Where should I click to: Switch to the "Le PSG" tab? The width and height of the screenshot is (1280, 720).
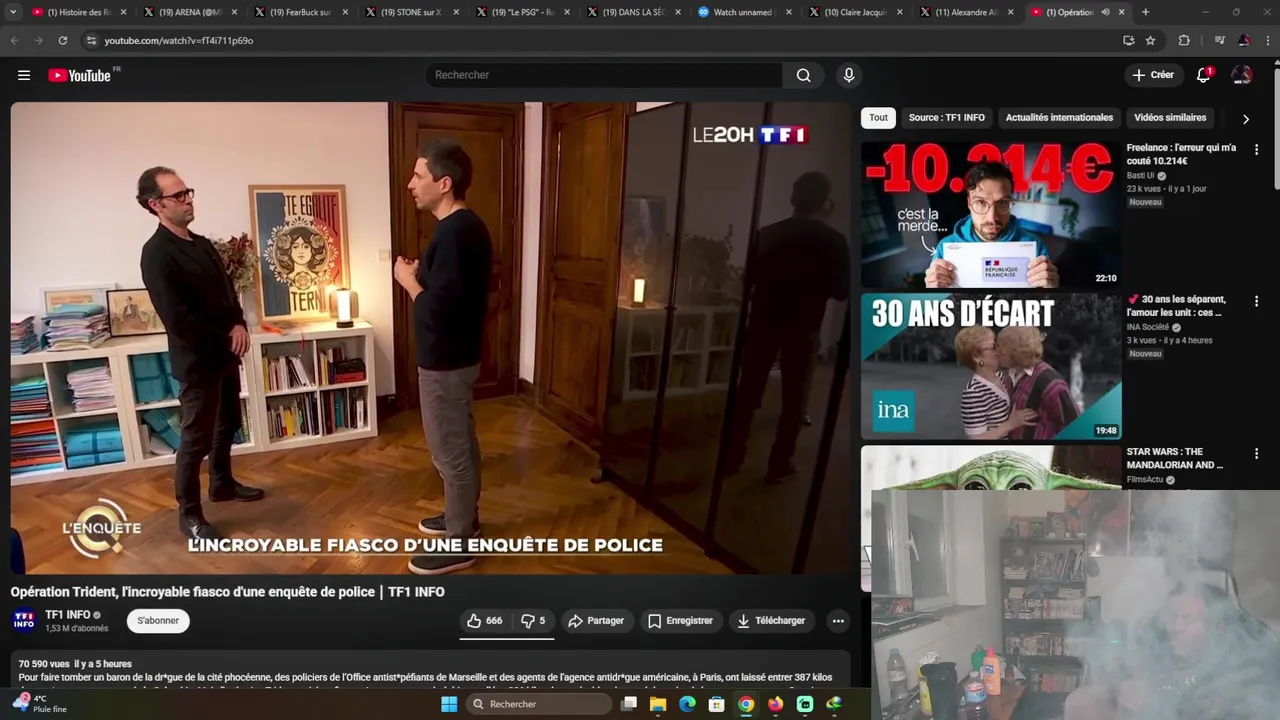(x=522, y=12)
